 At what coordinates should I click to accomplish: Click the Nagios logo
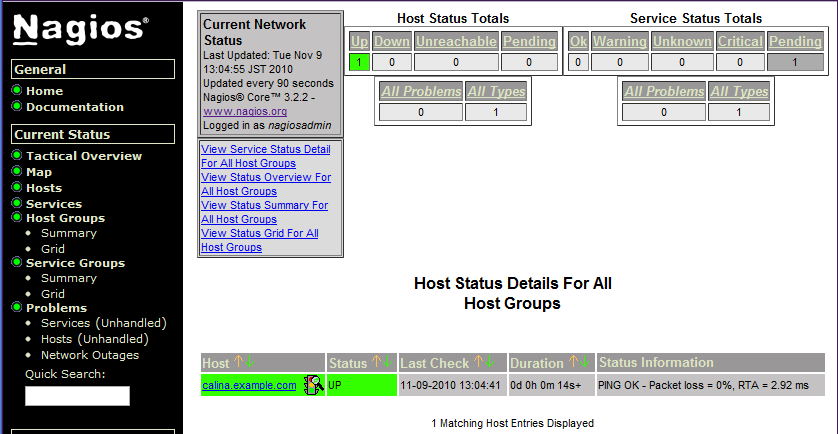[81, 28]
